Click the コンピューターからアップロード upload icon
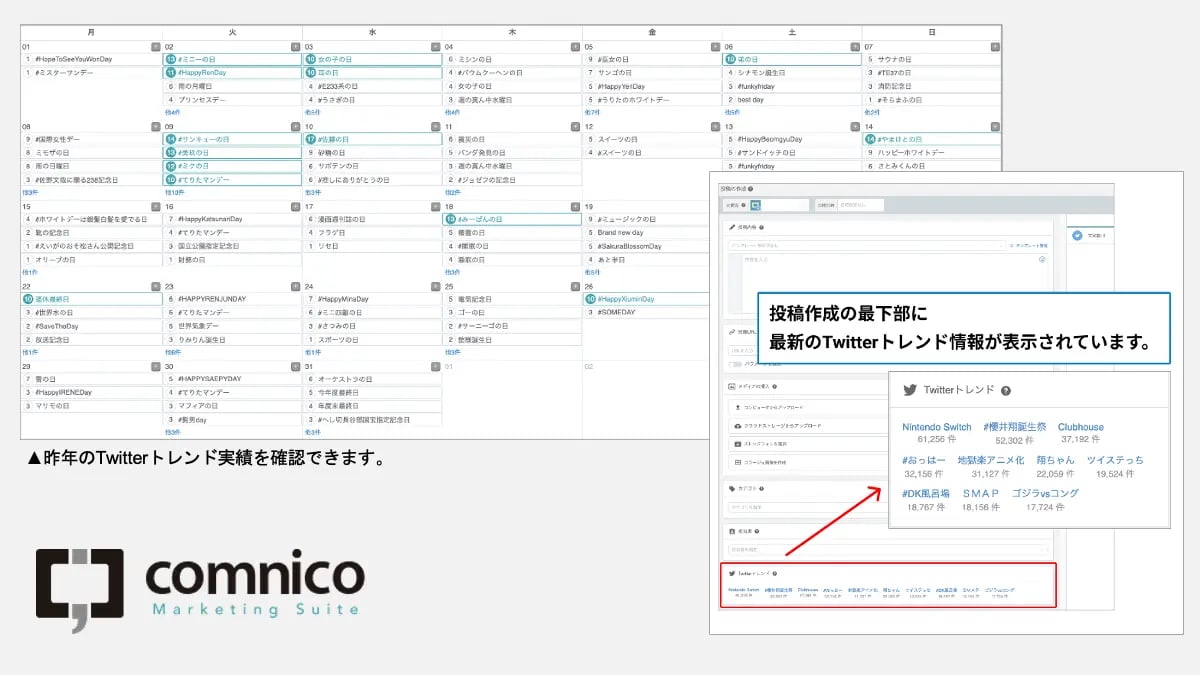Viewport: 1200px width, 675px height. click(x=736, y=407)
